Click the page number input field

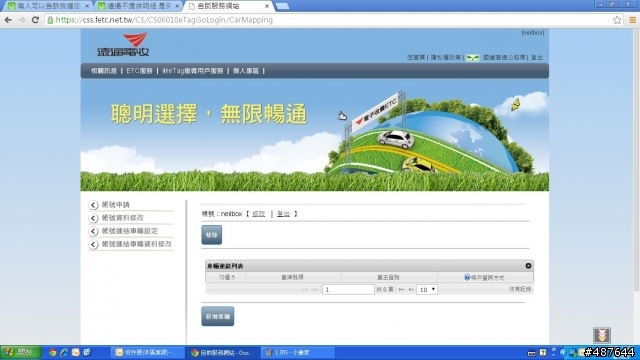(348, 289)
